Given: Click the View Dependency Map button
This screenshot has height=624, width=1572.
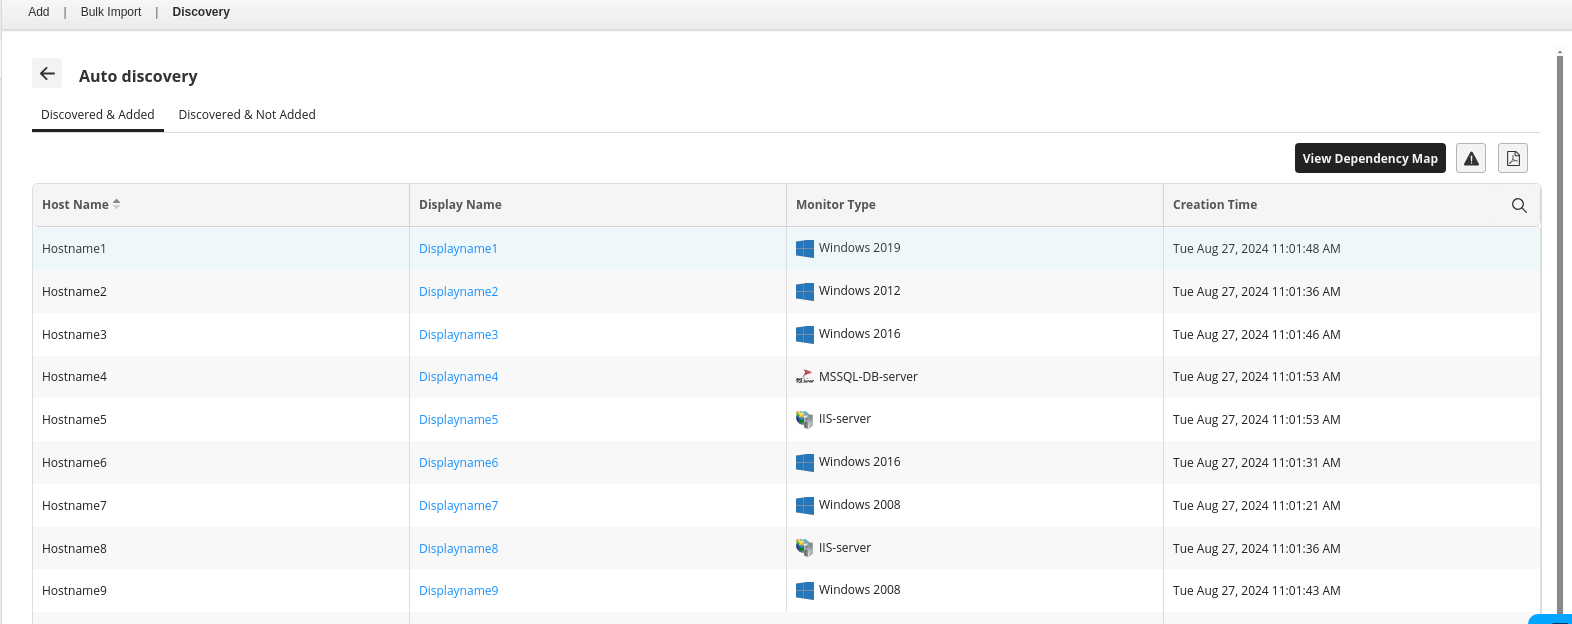Looking at the screenshot, I should click(1369, 159).
